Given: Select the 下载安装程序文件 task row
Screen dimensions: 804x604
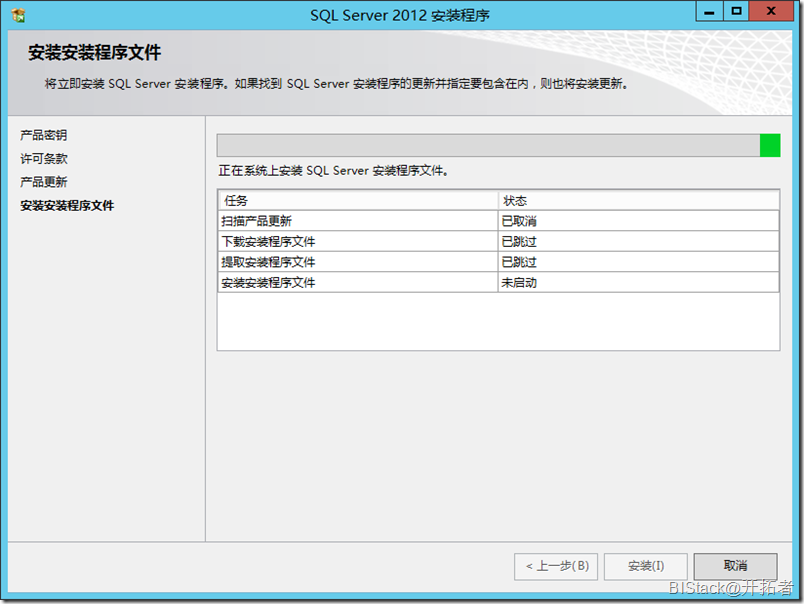Looking at the screenshot, I should (498, 241).
